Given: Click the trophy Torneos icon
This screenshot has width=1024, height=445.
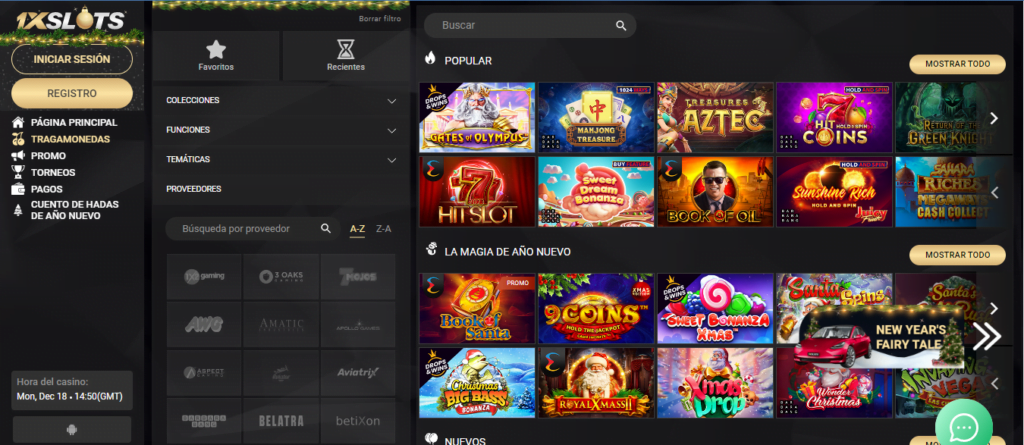Looking at the screenshot, I should 18,173.
